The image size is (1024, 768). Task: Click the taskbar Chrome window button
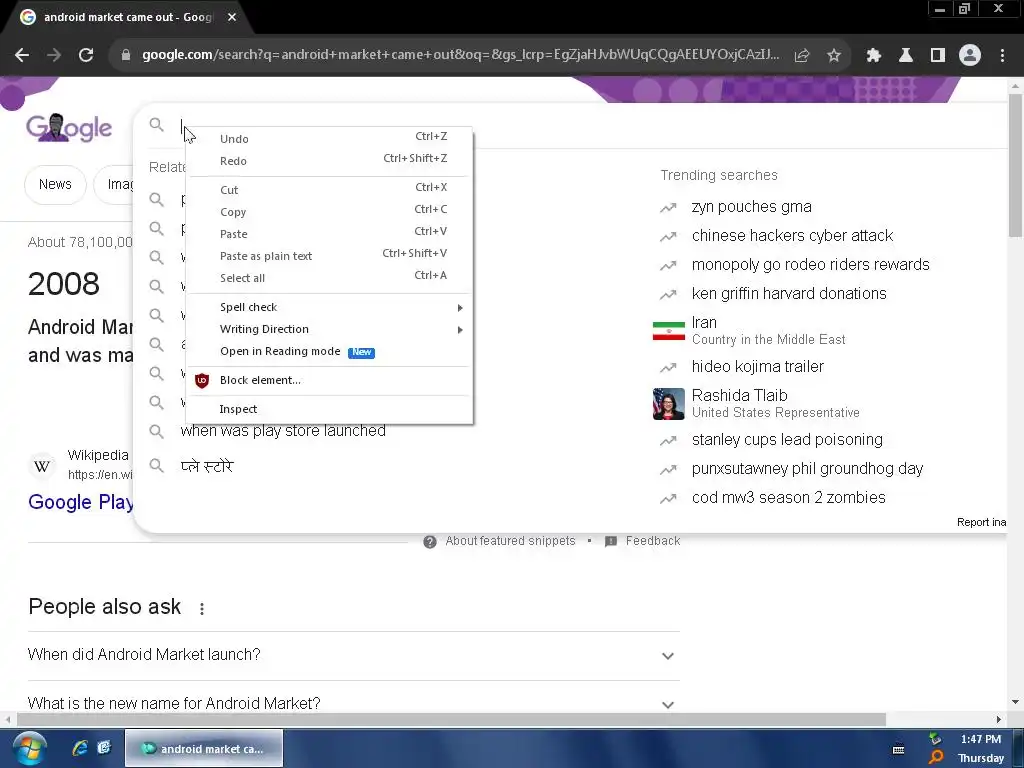tap(204, 748)
